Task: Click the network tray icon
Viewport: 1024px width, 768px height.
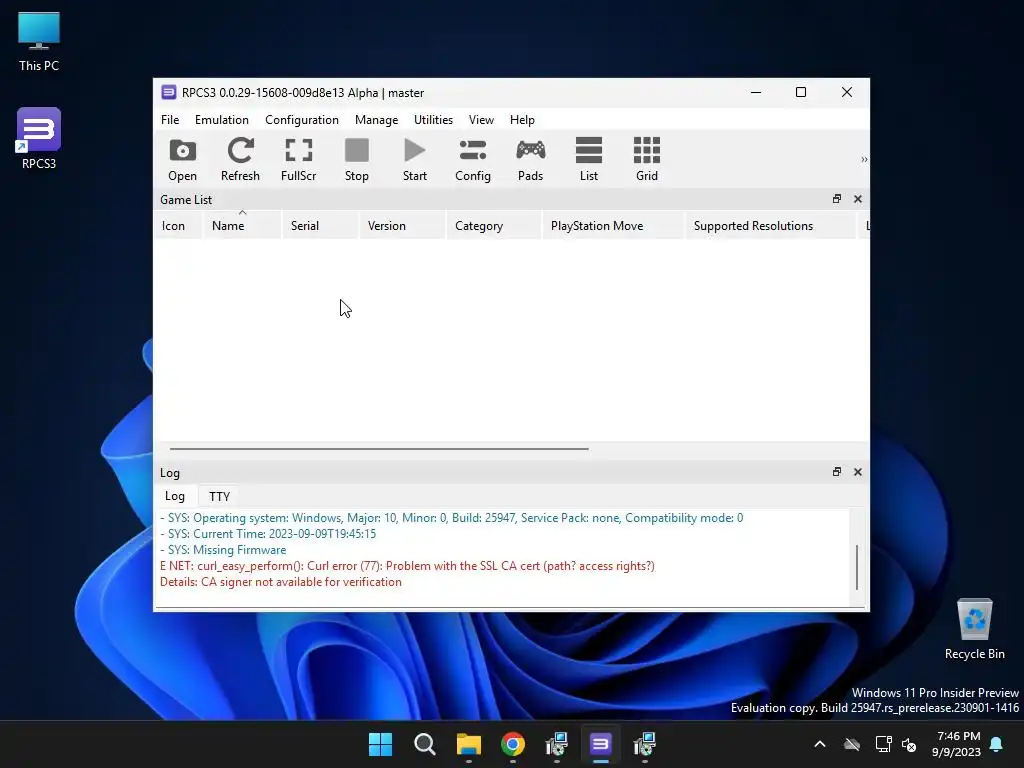Action: (883, 744)
